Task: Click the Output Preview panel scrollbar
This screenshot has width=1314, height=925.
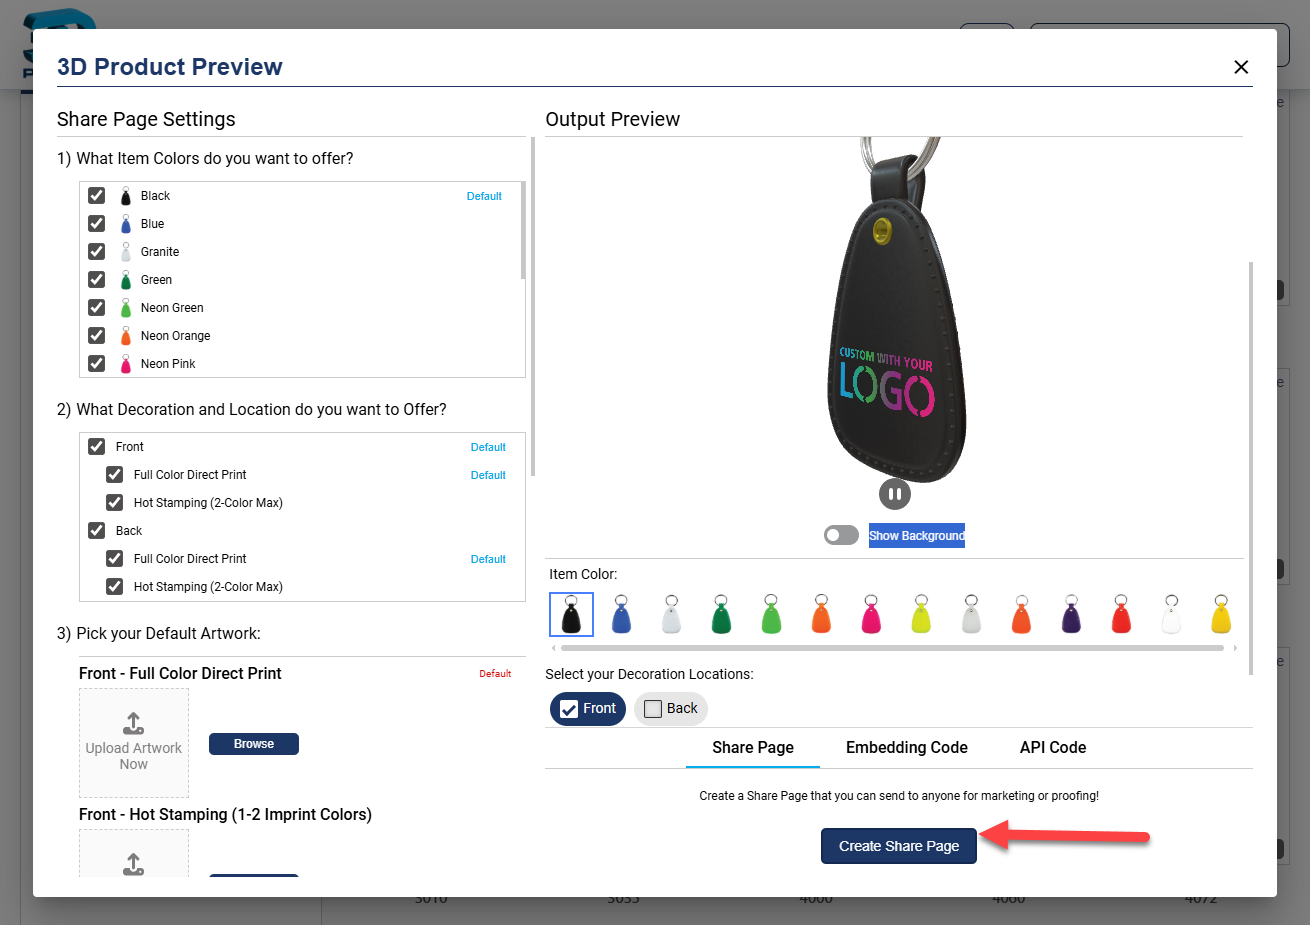Action: [1251, 468]
